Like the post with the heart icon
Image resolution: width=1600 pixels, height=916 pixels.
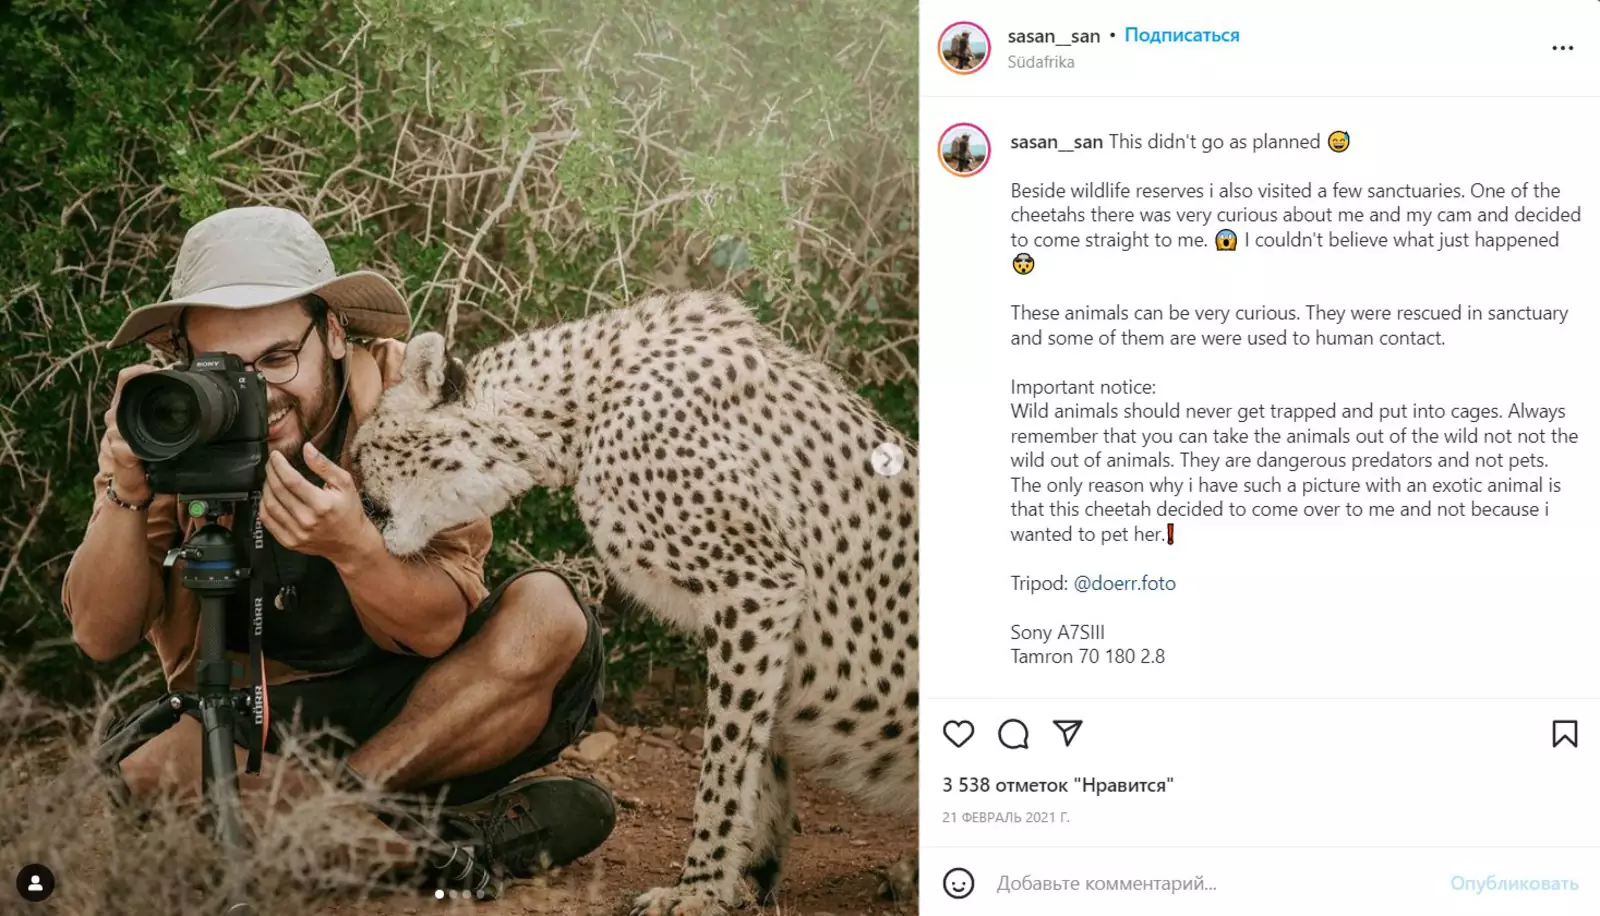click(958, 734)
